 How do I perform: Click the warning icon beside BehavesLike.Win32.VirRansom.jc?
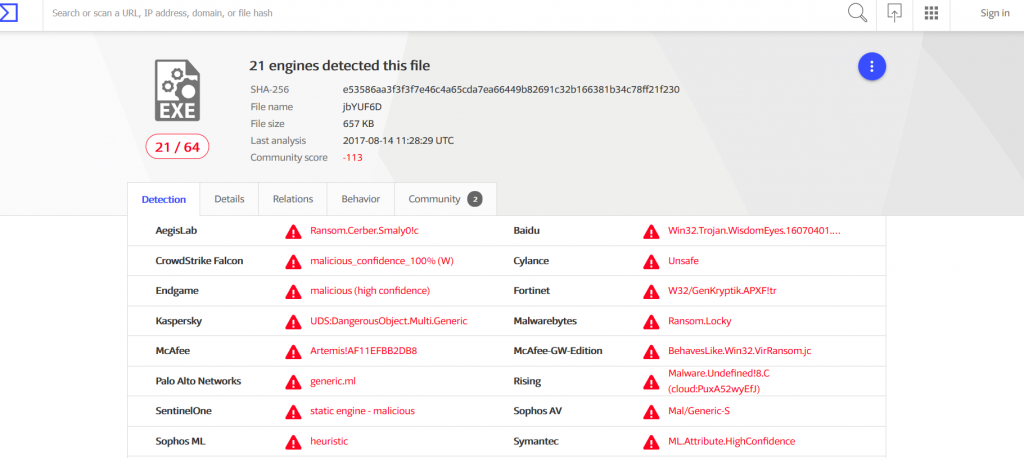click(x=651, y=352)
